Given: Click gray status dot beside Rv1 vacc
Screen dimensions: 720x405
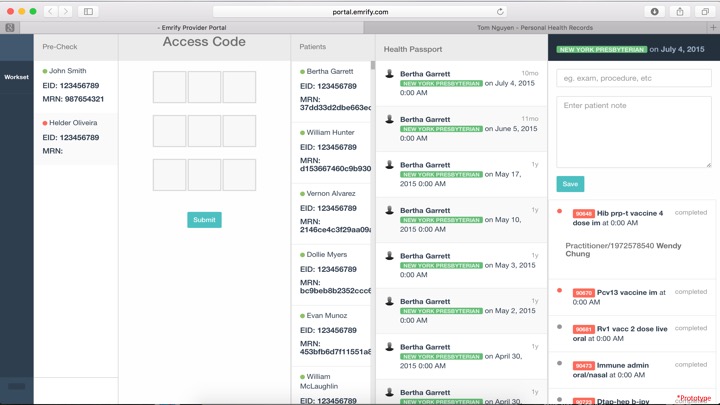Looking at the screenshot, I should pyautogui.click(x=559, y=327).
